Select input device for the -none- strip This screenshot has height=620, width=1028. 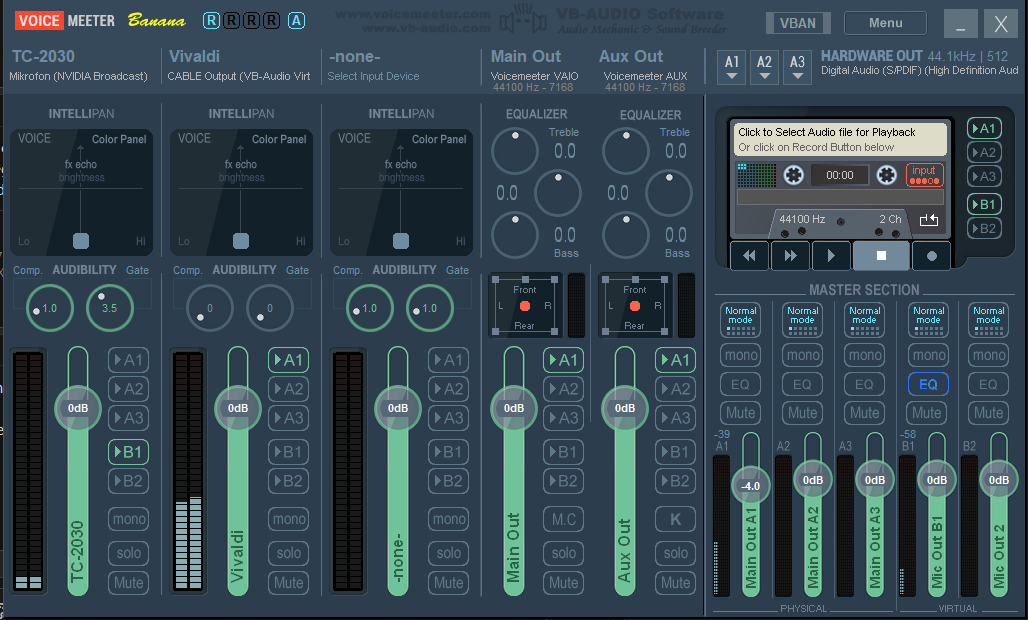click(372, 76)
